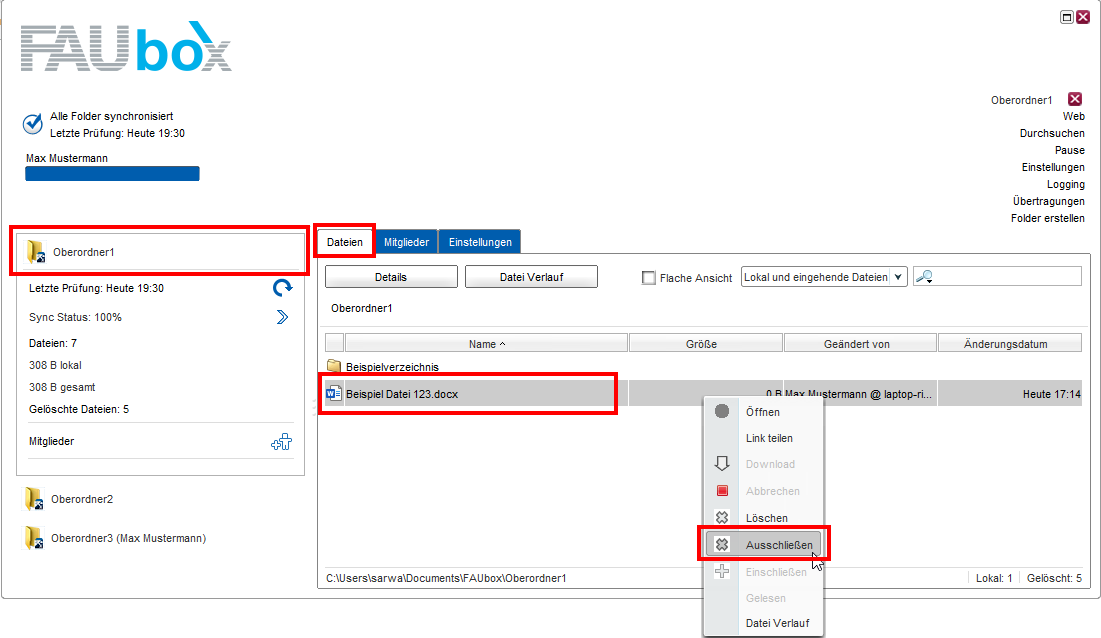This screenshot has height=638, width=1101.
Task: Click the Datei Verlauf button
Action: tap(532, 277)
